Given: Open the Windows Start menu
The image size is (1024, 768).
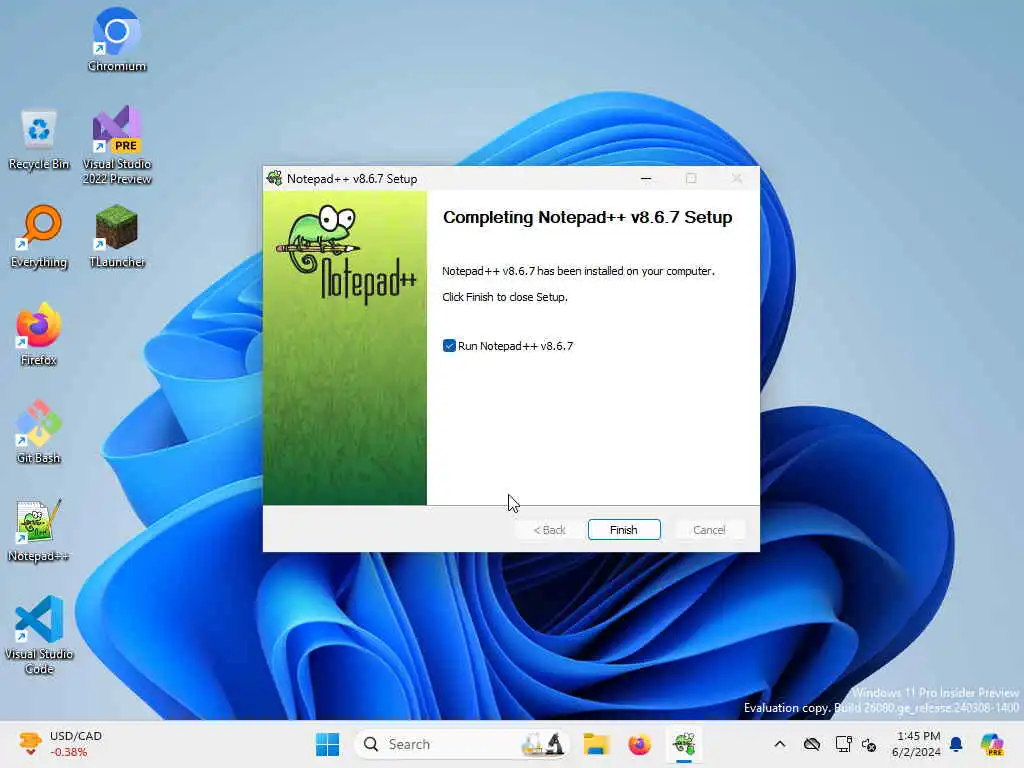Looking at the screenshot, I should 327,744.
